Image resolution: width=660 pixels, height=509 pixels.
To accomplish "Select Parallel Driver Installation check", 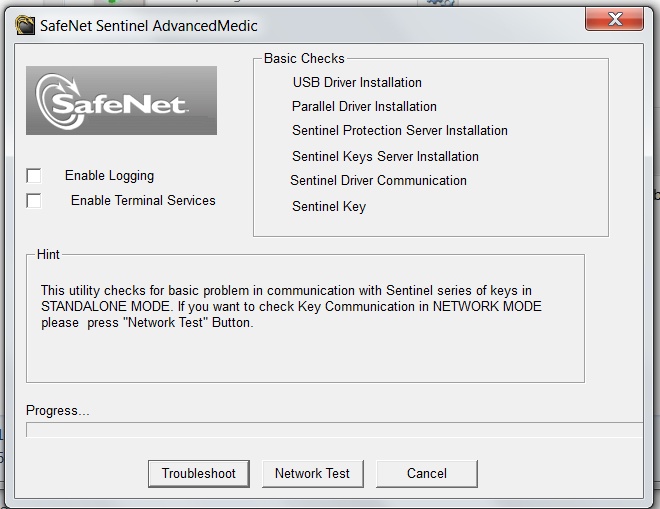I will pos(364,107).
